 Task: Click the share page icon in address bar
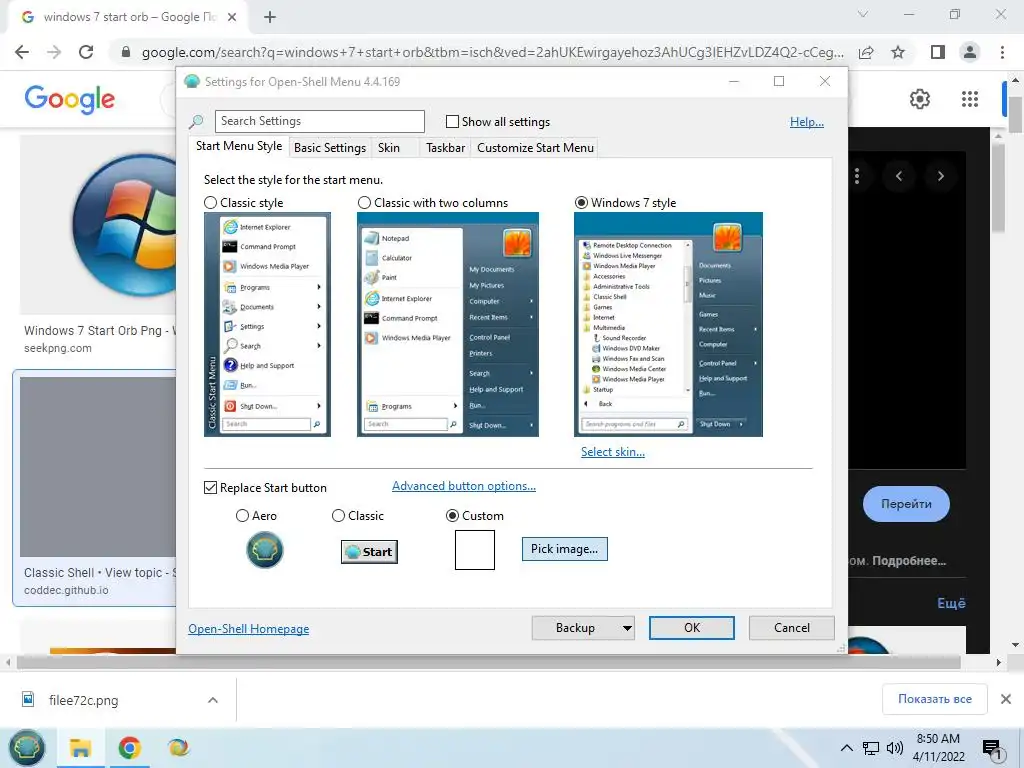click(866, 52)
